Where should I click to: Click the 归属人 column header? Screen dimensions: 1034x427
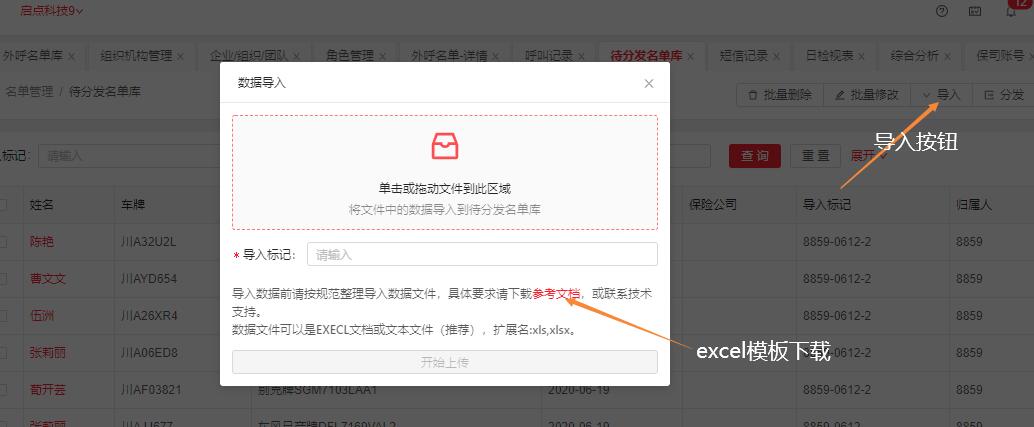tap(974, 205)
